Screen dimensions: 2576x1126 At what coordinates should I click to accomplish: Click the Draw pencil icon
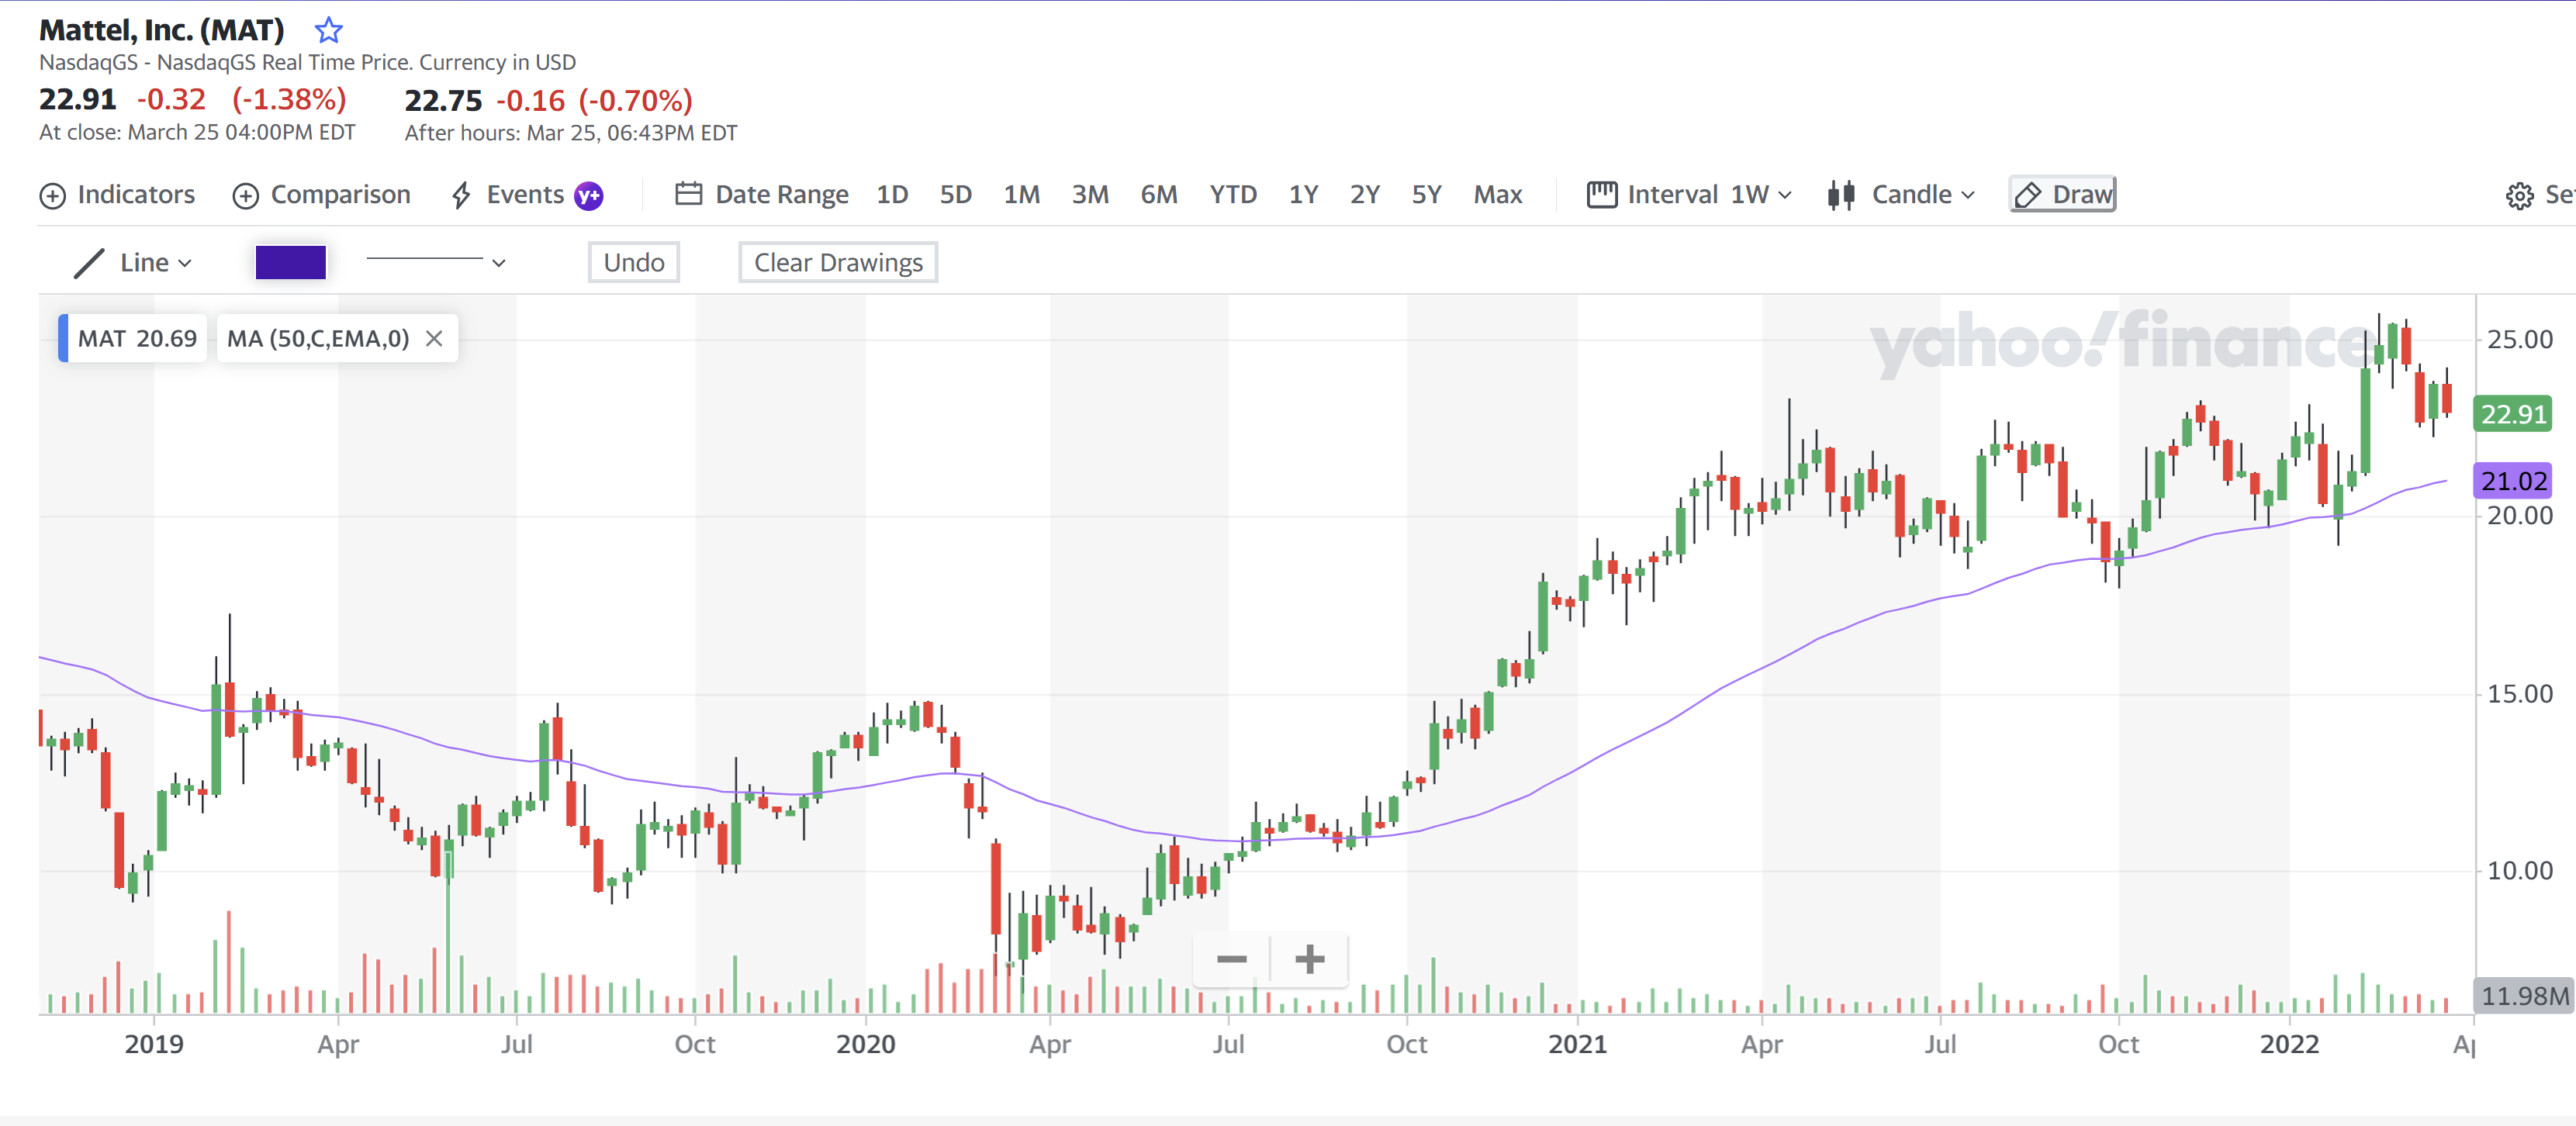(x=2027, y=195)
